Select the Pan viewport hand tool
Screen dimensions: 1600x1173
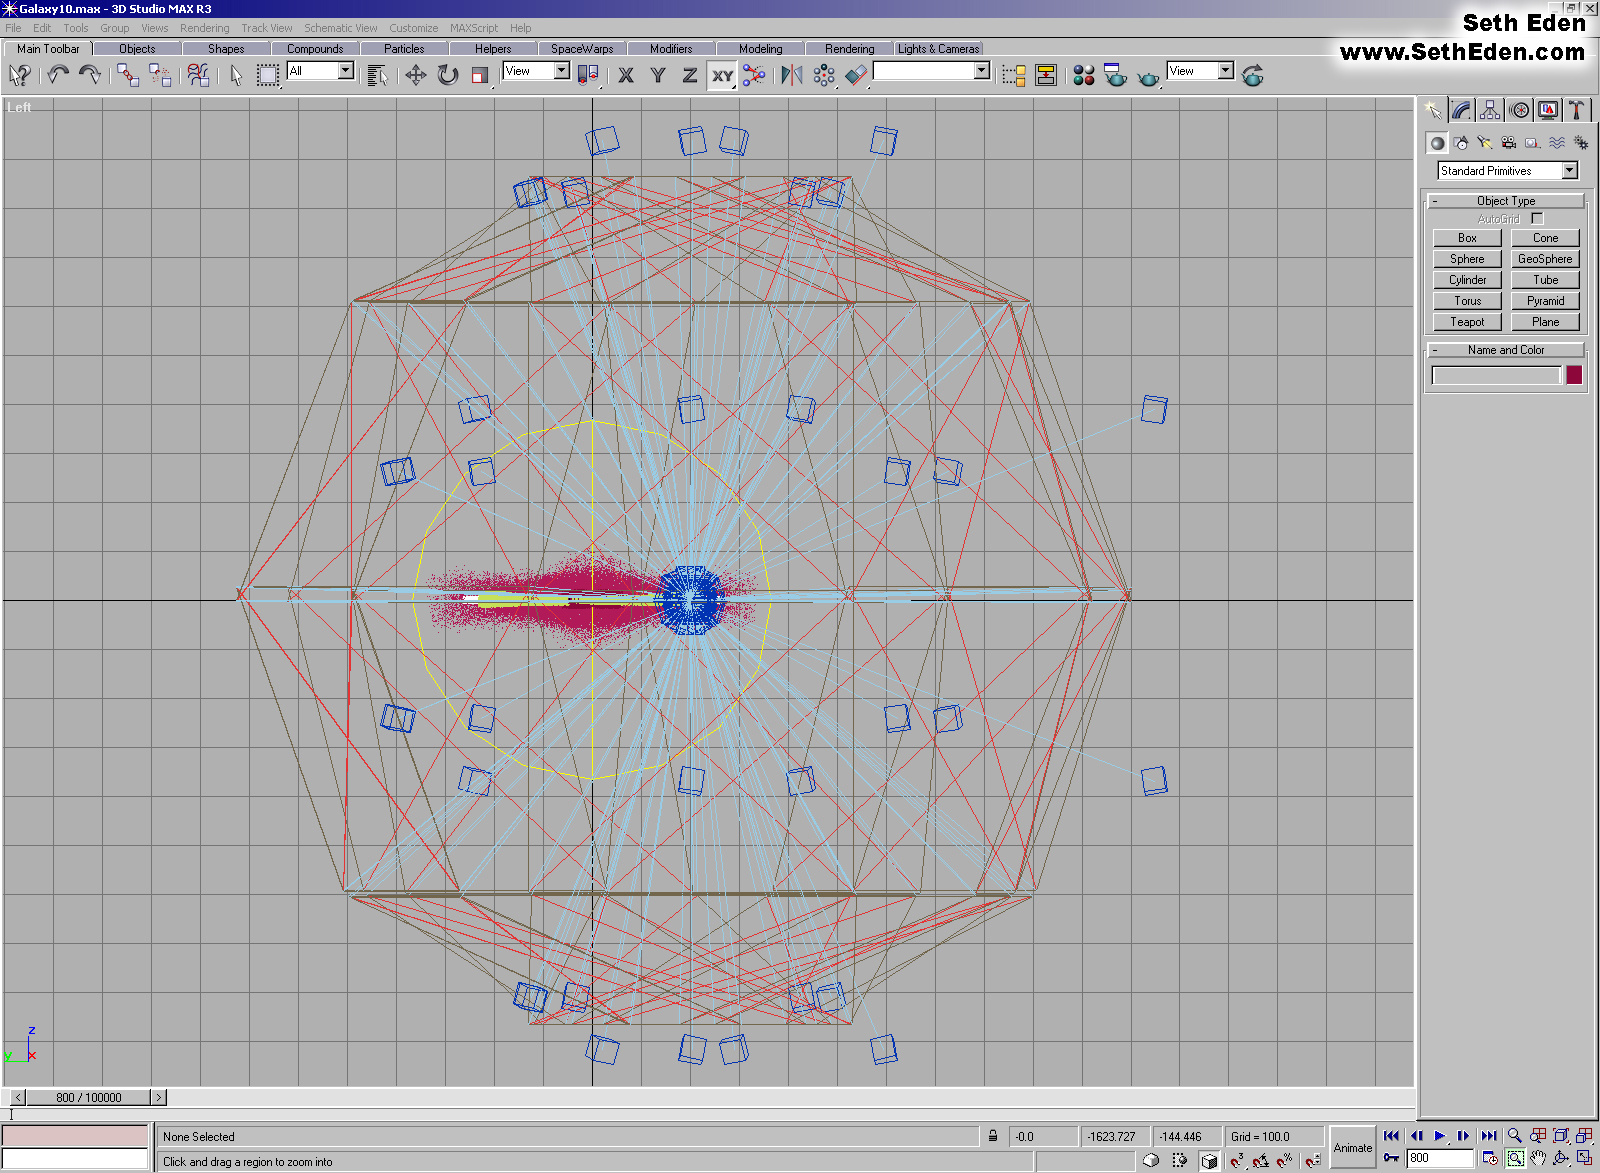(1538, 1159)
